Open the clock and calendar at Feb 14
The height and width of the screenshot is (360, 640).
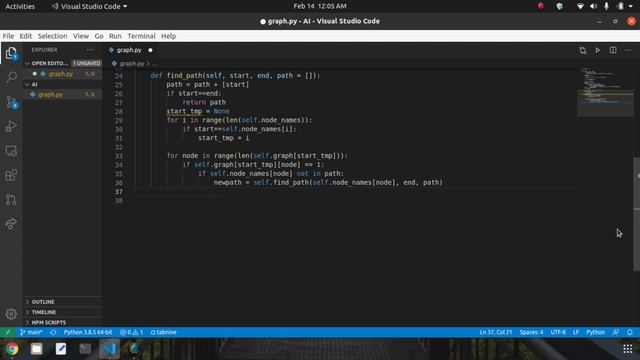click(320, 6)
